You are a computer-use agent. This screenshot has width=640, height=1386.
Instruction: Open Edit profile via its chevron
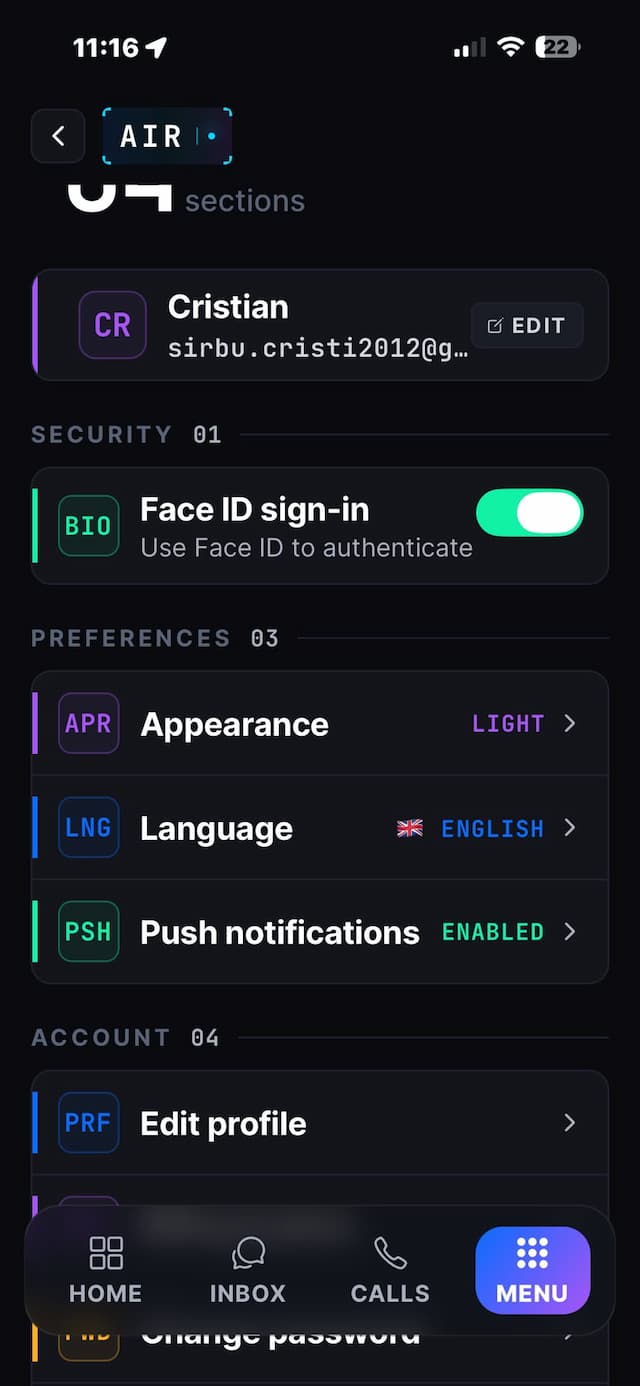pyautogui.click(x=570, y=1123)
